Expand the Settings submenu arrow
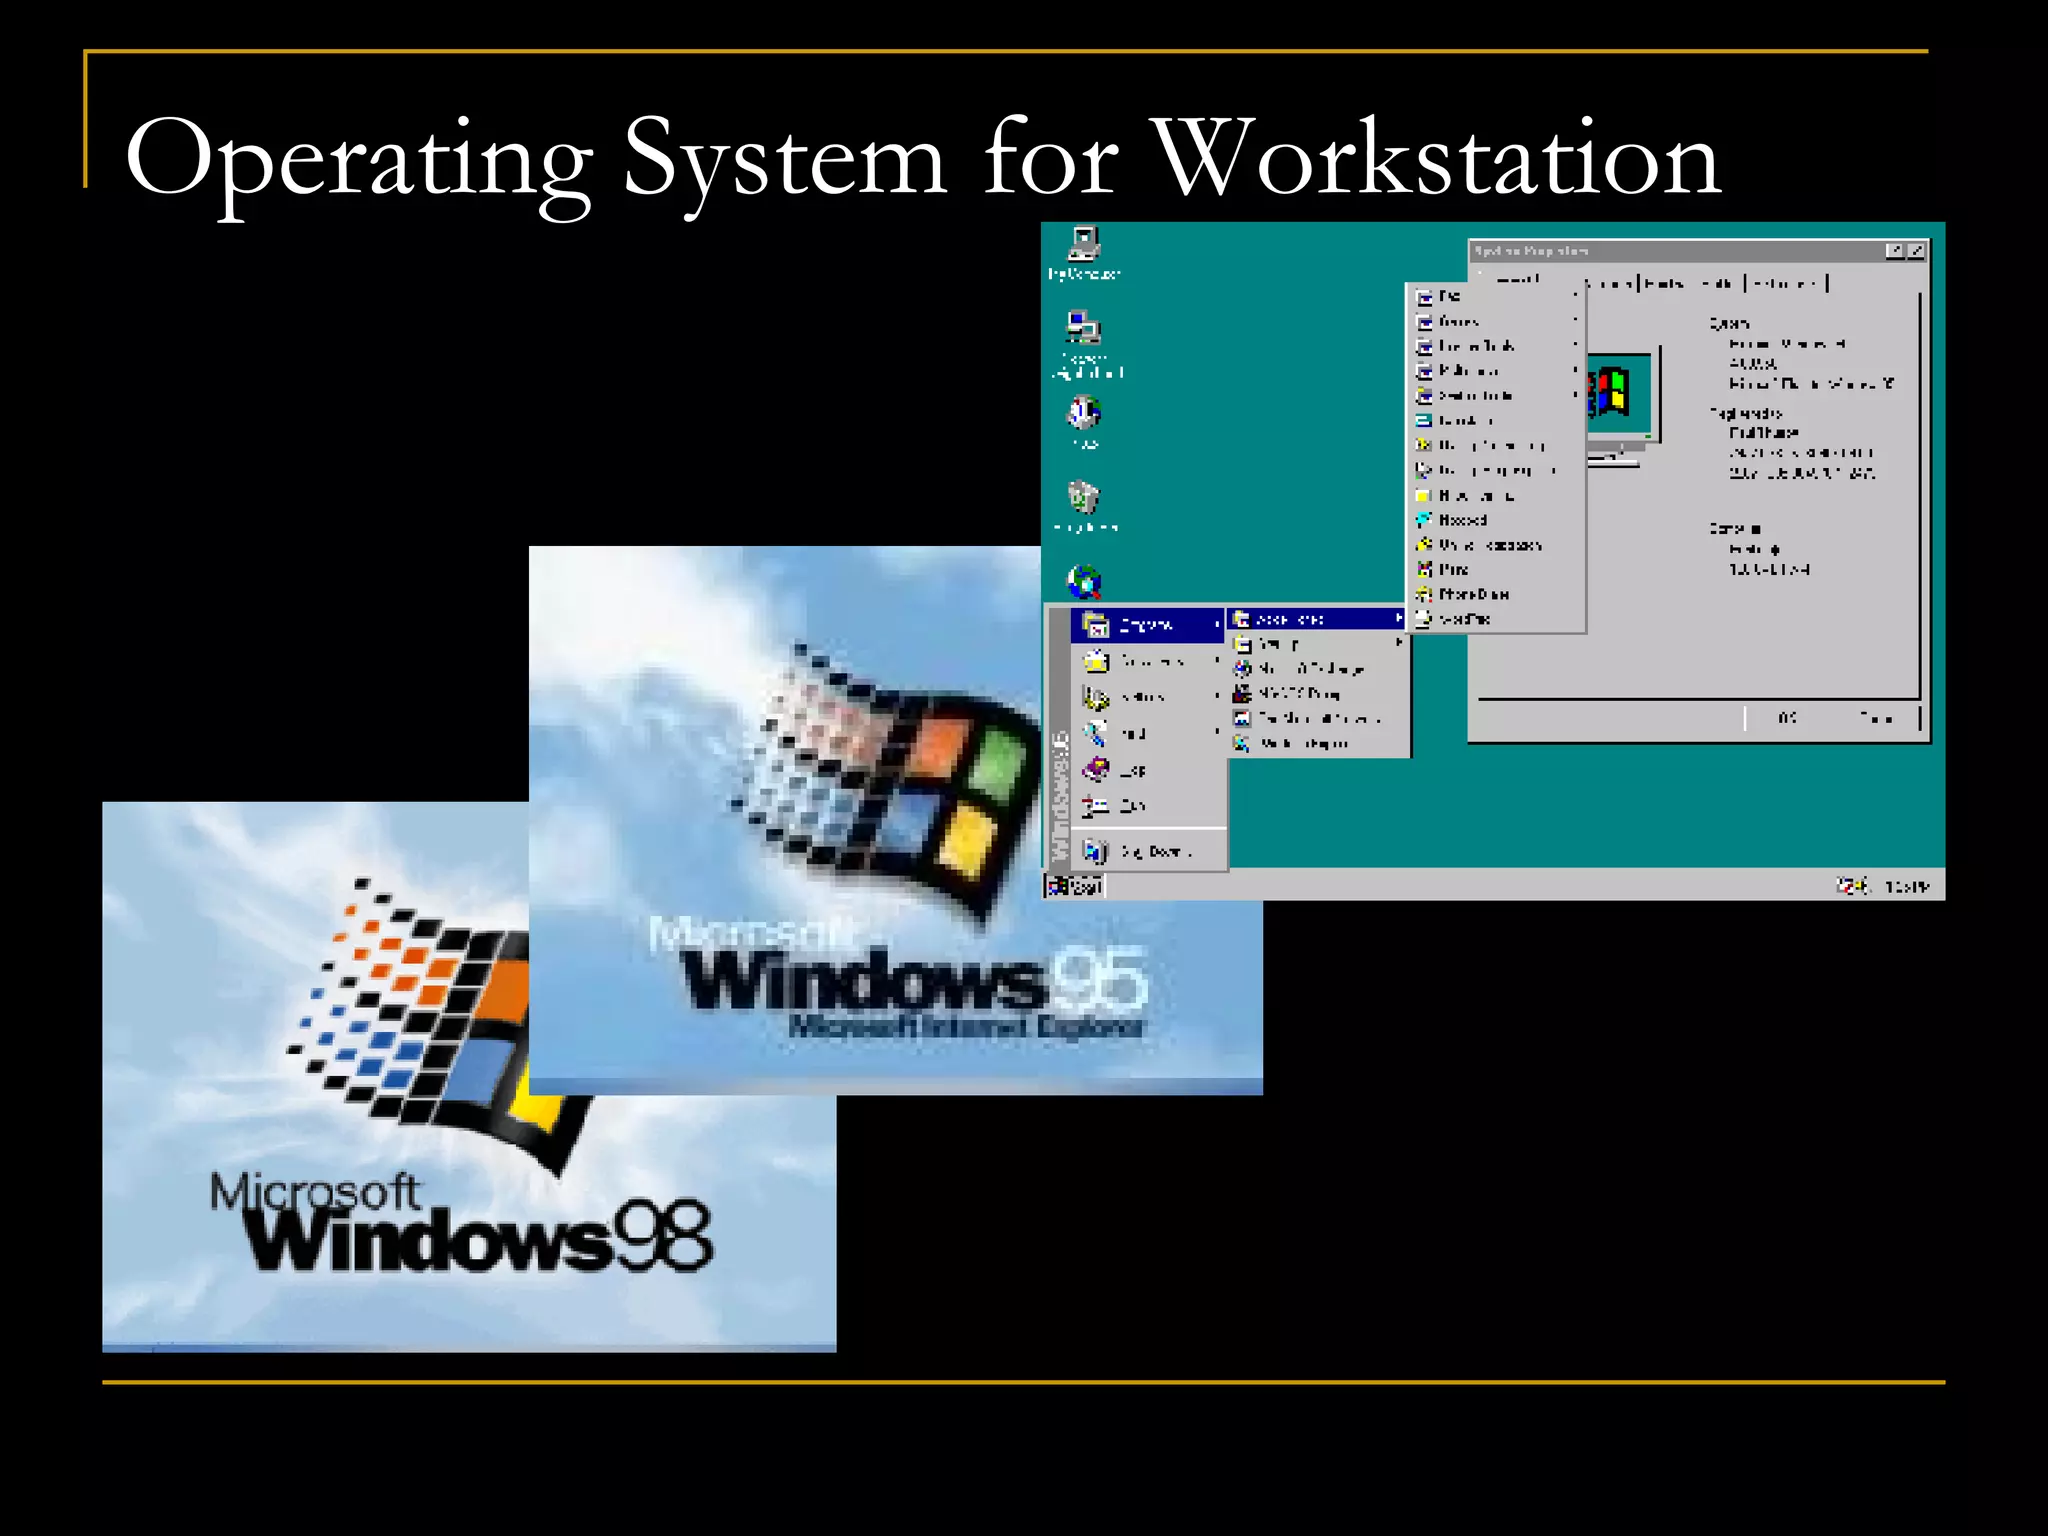This screenshot has height=1536, width=2048. pos(1218,696)
